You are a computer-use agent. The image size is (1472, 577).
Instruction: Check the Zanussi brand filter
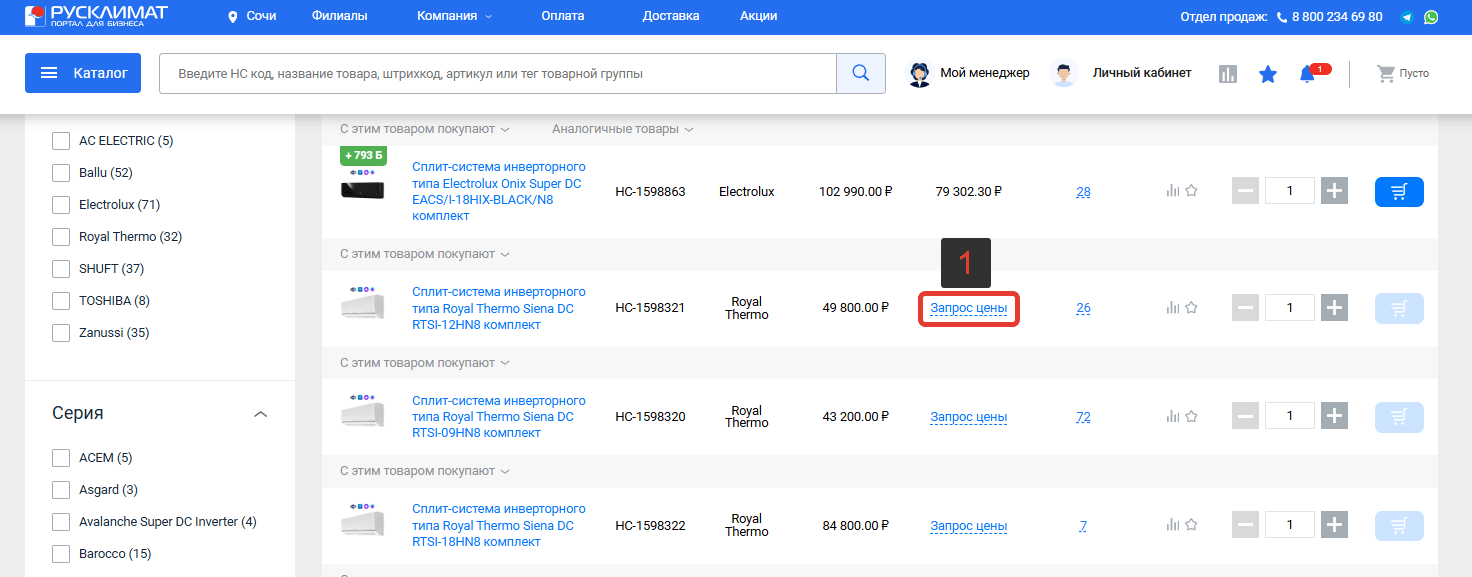click(x=61, y=333)
